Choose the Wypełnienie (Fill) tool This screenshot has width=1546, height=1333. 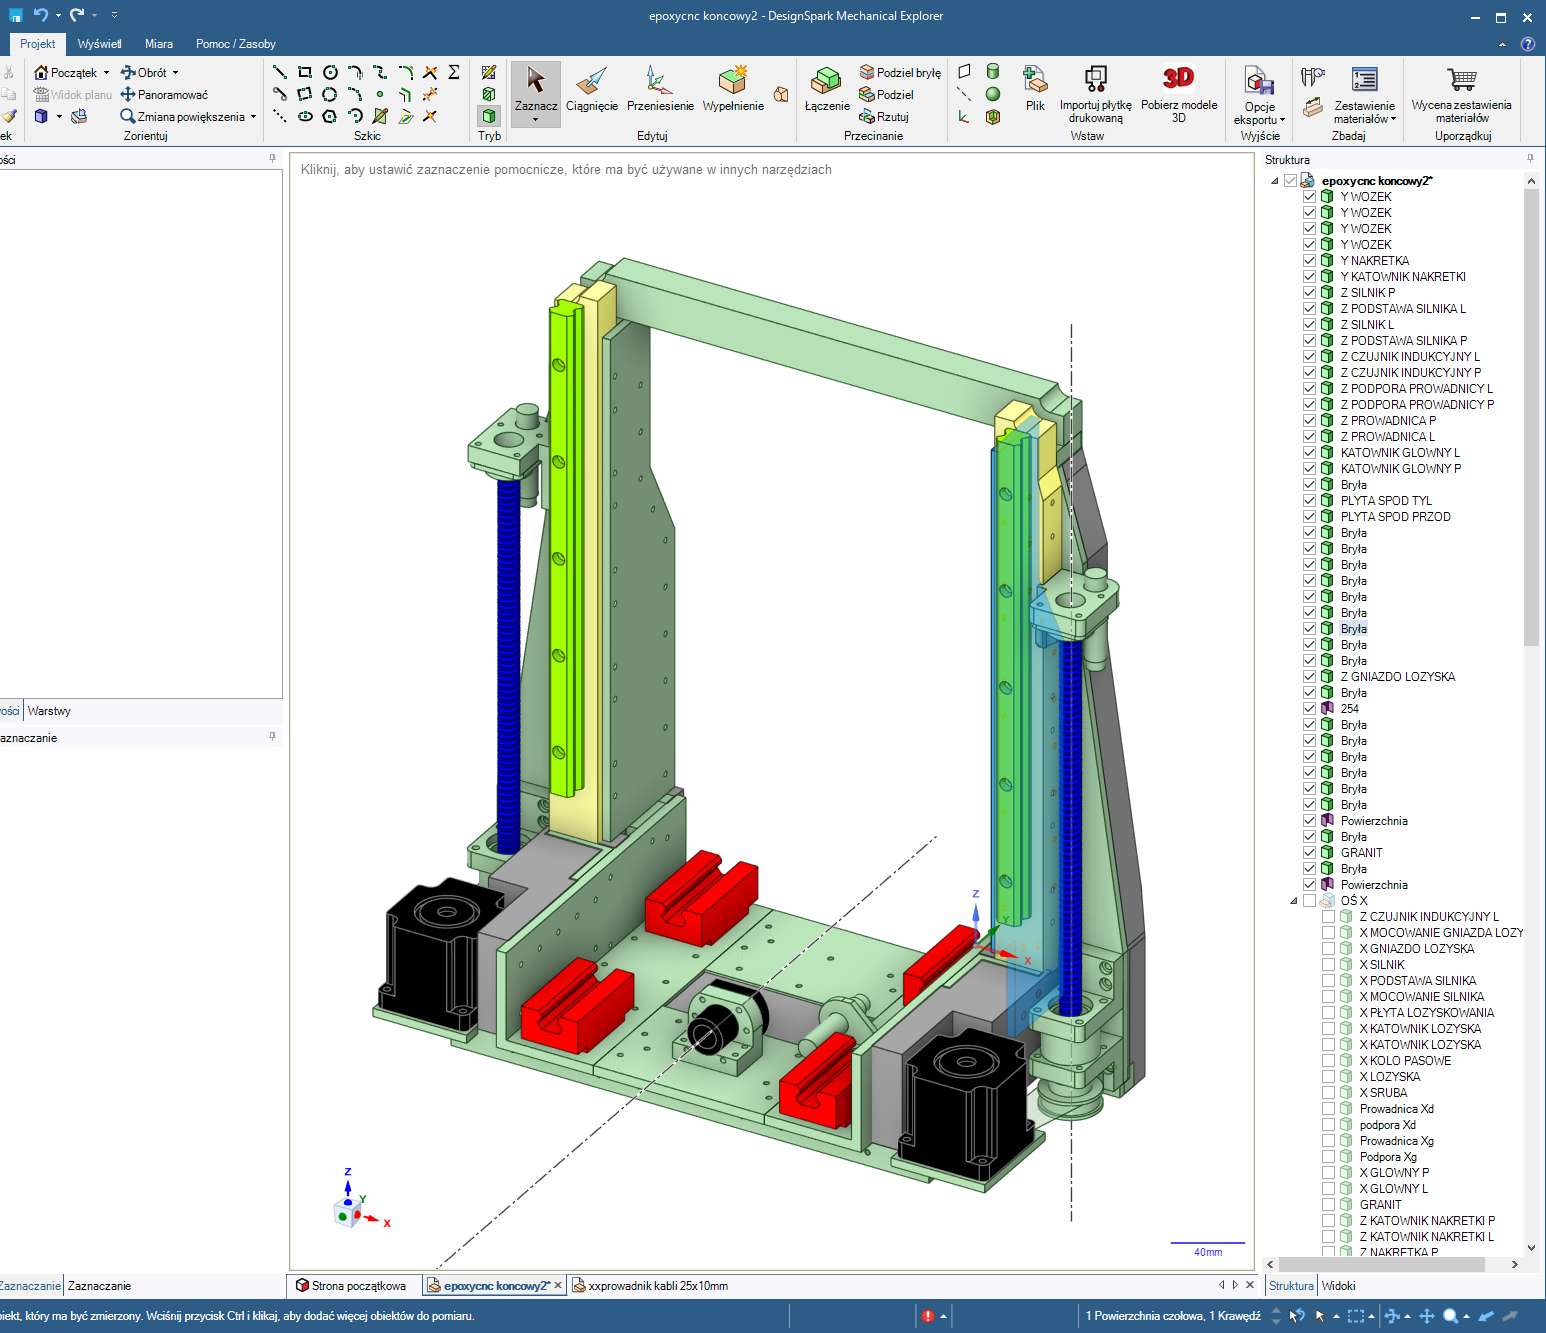[x=733, y=89]
